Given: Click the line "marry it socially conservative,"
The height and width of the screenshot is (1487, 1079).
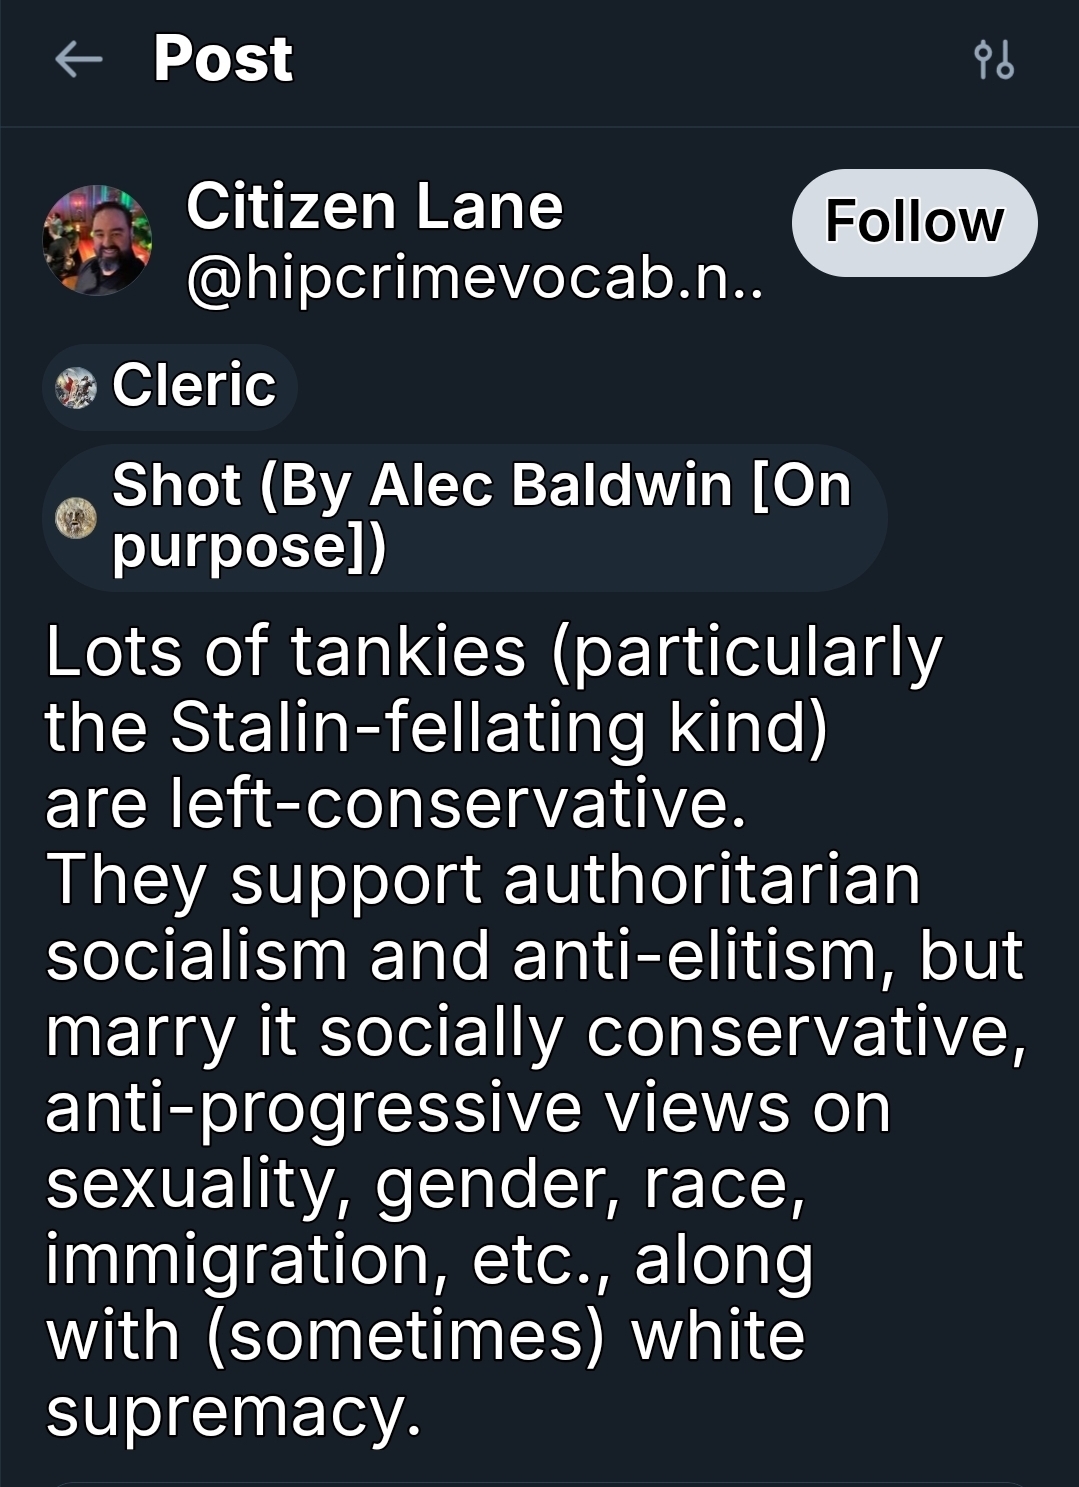Looking at the screenshot, I should (534, 1031).
